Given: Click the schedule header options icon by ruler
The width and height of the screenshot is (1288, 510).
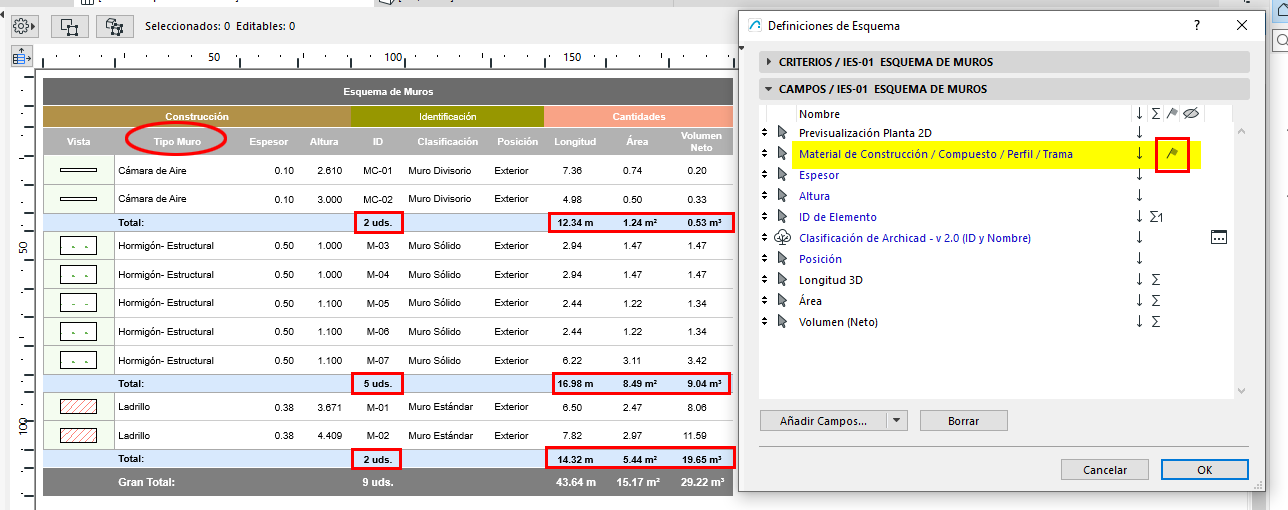Looking at the screenshot, I should pos(21,57).
